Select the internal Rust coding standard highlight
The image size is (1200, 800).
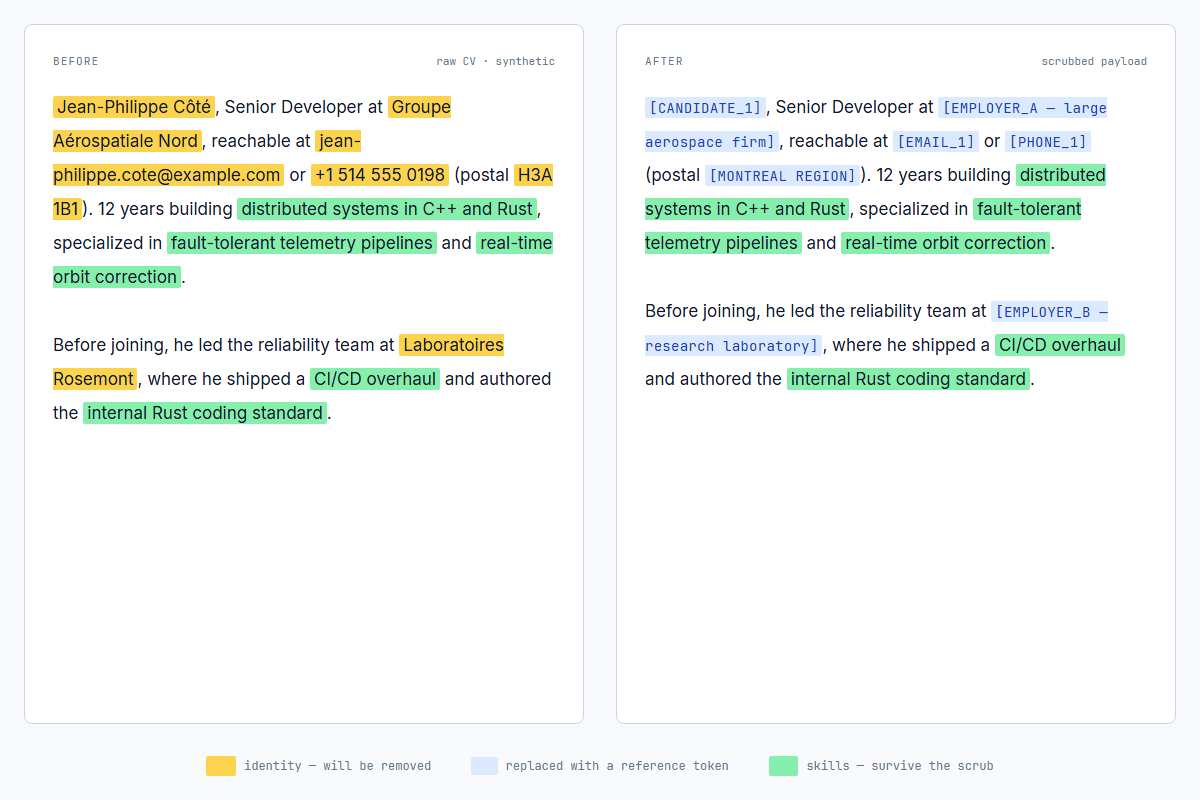[205, 413]
